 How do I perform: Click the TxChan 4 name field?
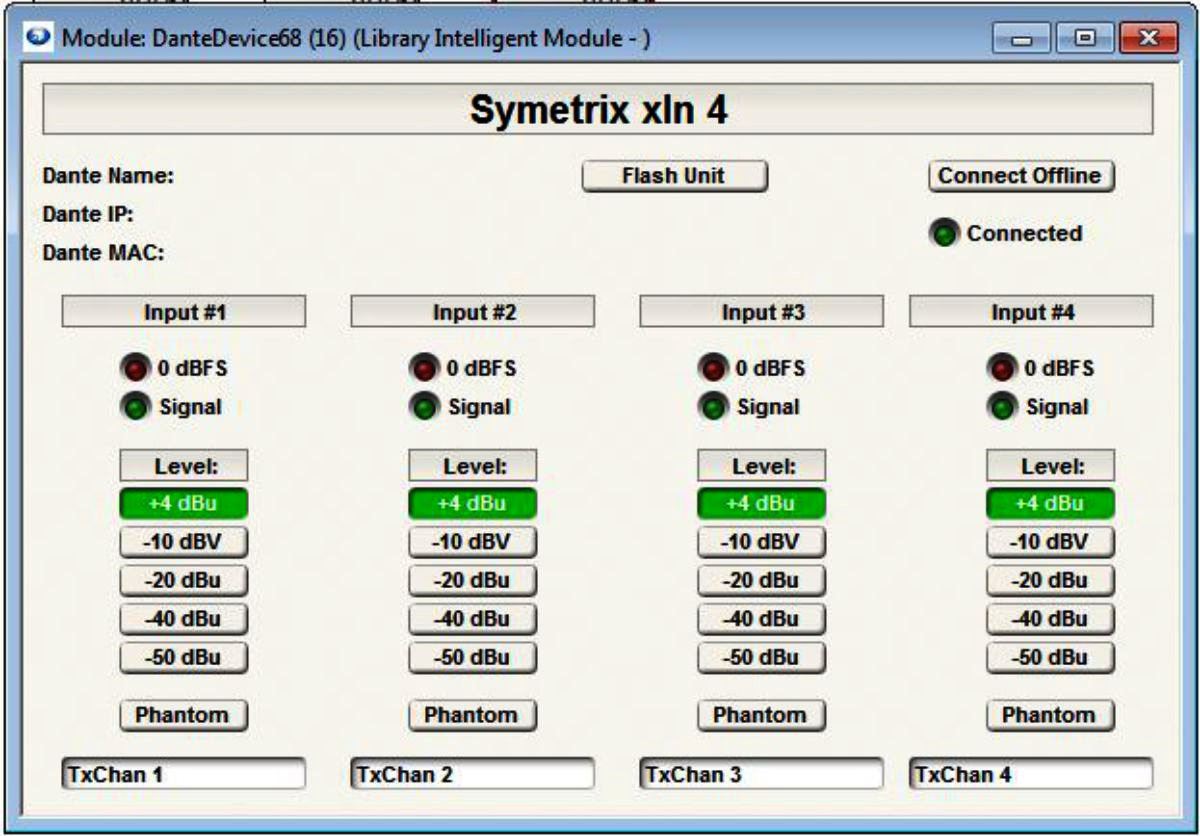pyautogui.click(x=1031, y=774)
